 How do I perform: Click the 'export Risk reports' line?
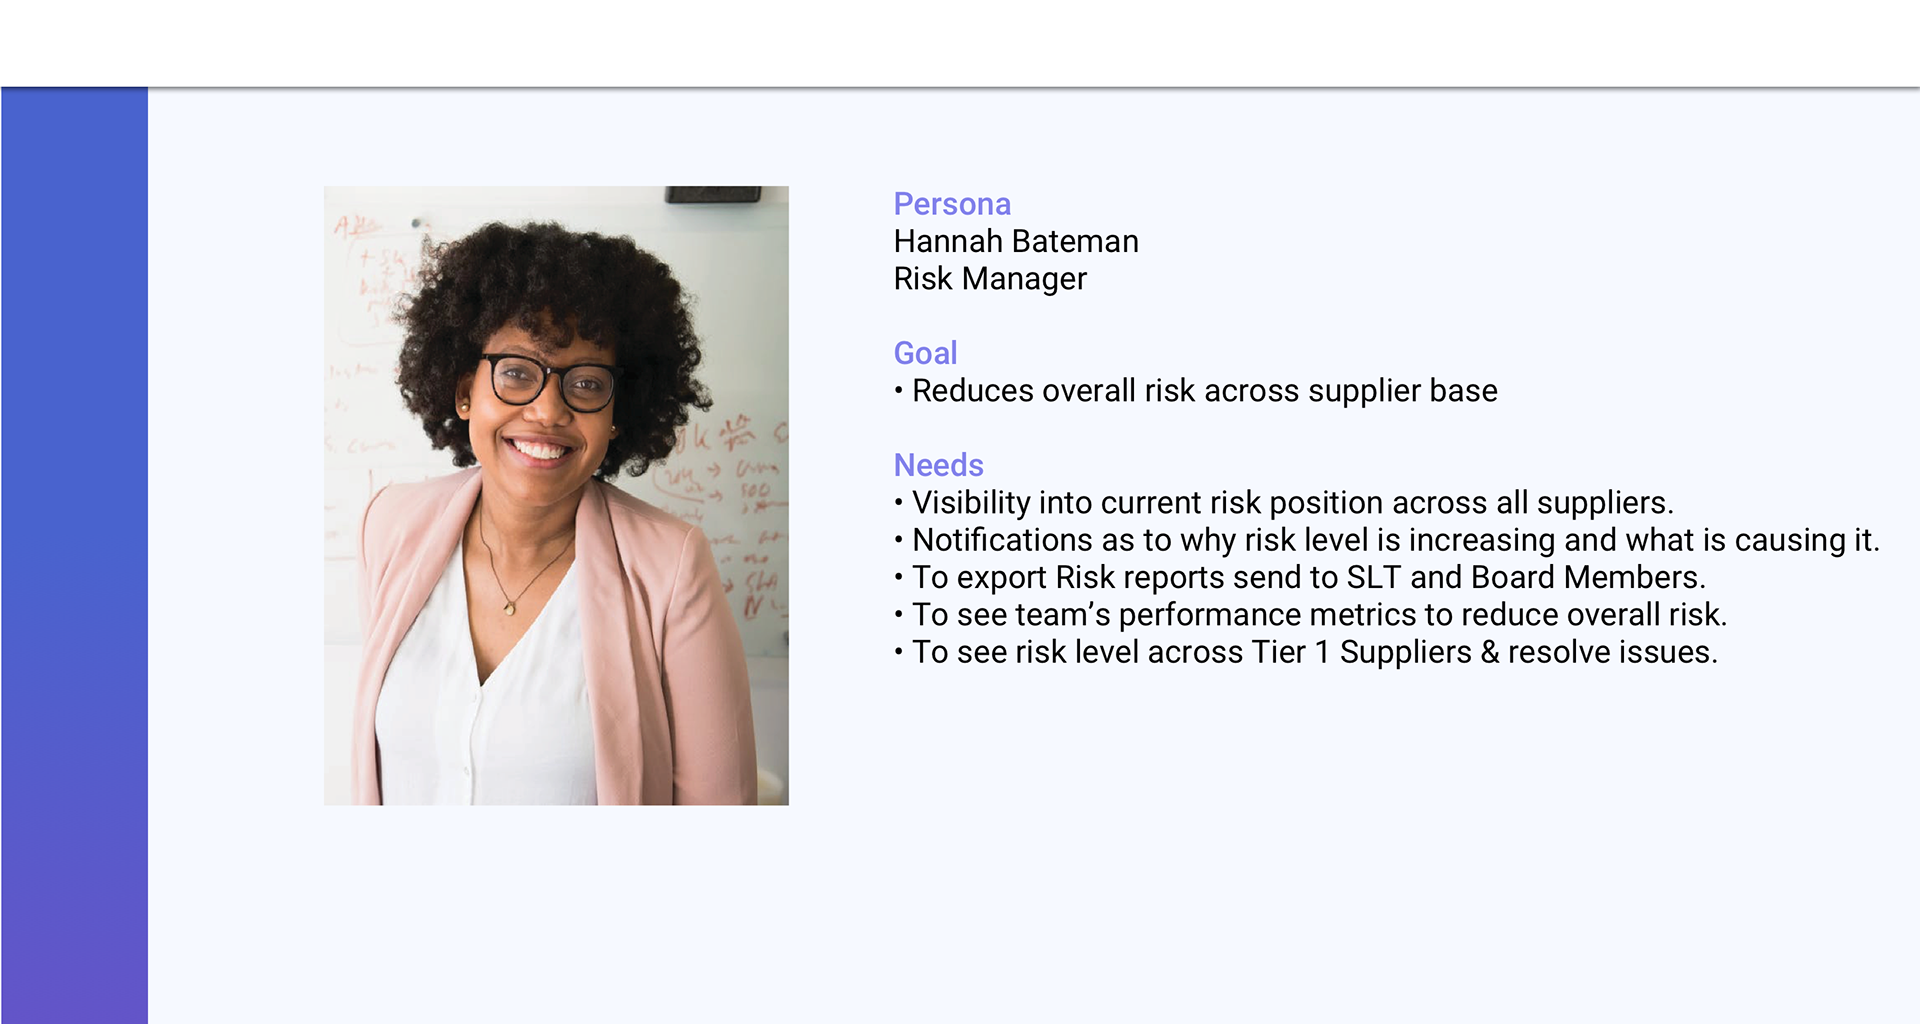[x=1300, y=577]
